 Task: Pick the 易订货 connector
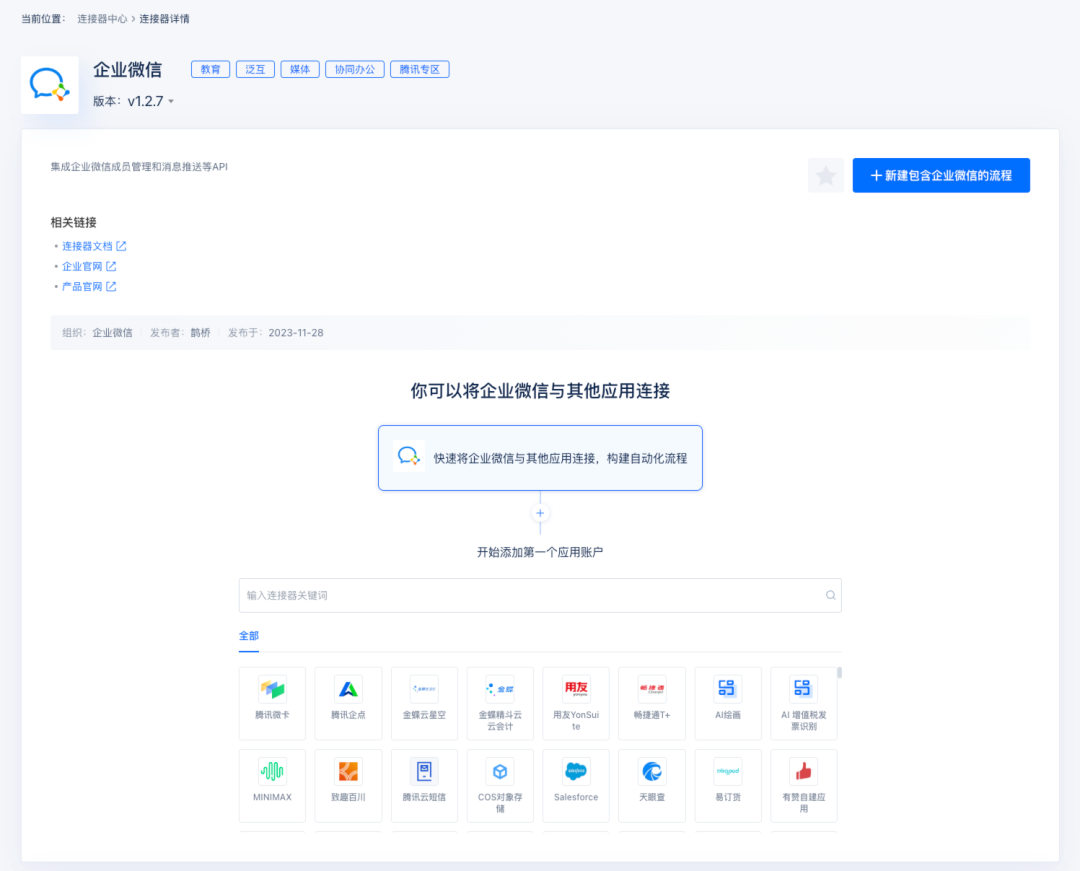pyautogui.click(x=728, y=786)
